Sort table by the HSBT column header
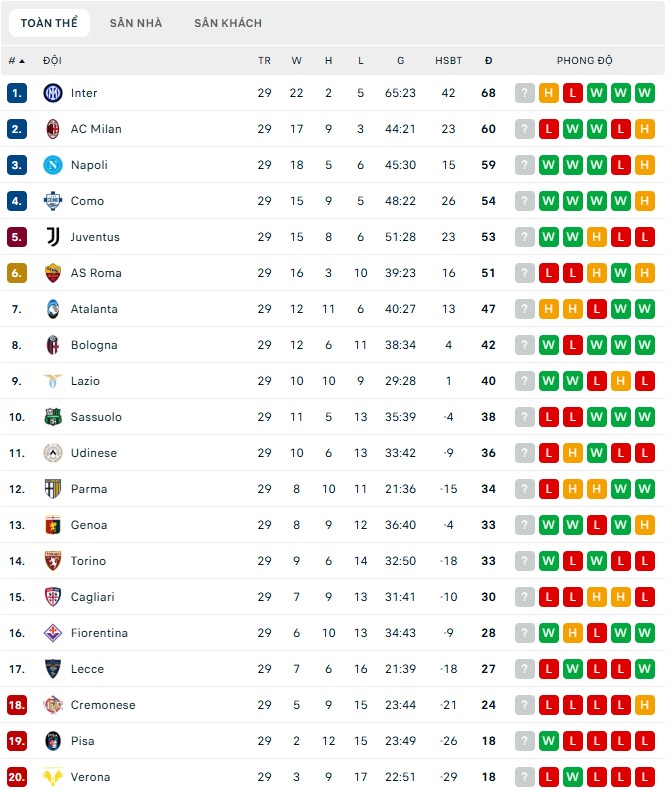This screenshot has height=790, width=672. [x=448, y=61]
